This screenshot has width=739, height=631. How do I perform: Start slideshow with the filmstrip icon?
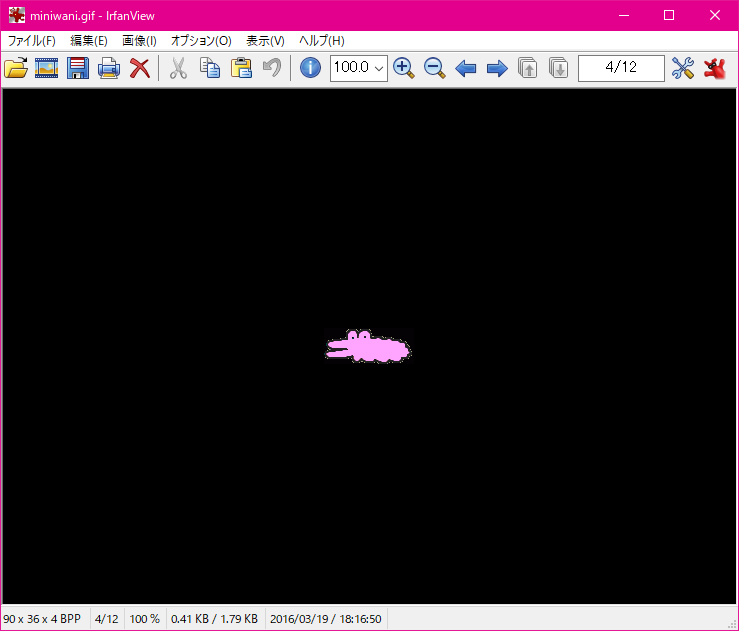47,68
